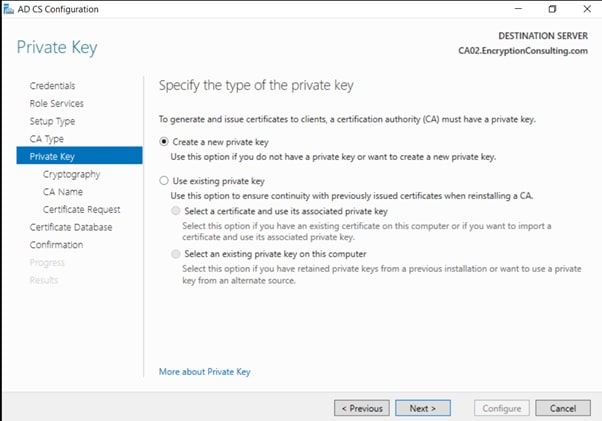Select a certificate and use its associated private key

coord(177,212)
